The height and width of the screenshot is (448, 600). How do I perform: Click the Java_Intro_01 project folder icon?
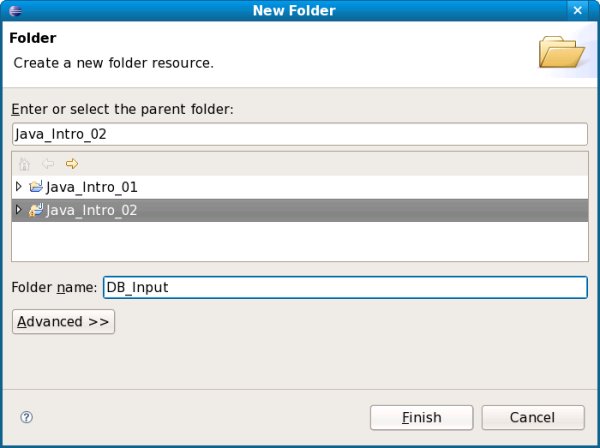36,187
